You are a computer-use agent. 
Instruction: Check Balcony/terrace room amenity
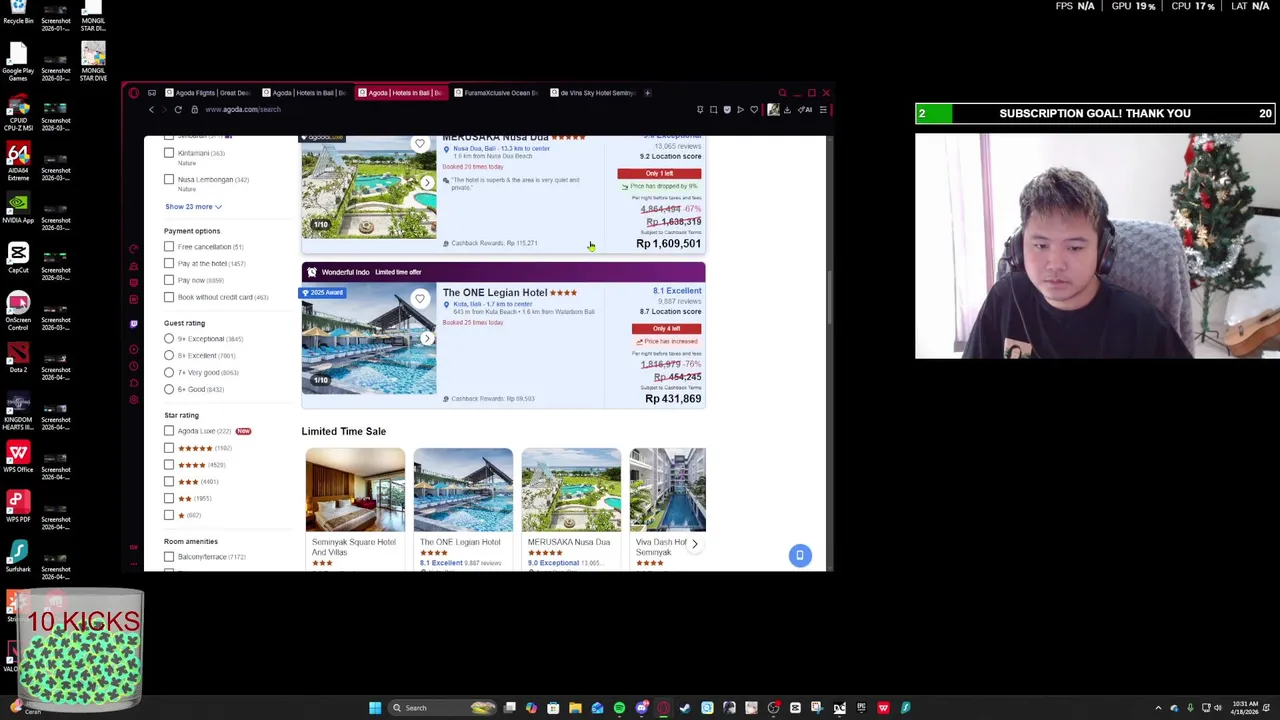pyautogui.click(x=169, y=557)
